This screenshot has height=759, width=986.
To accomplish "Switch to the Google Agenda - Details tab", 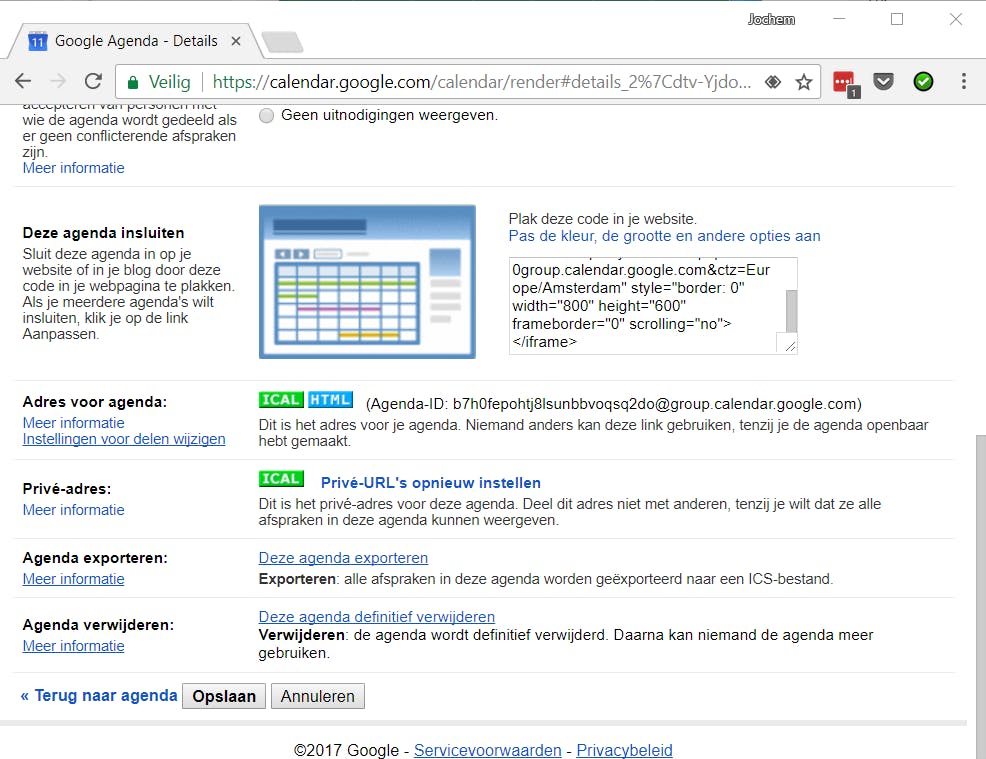I will point(132,41).
